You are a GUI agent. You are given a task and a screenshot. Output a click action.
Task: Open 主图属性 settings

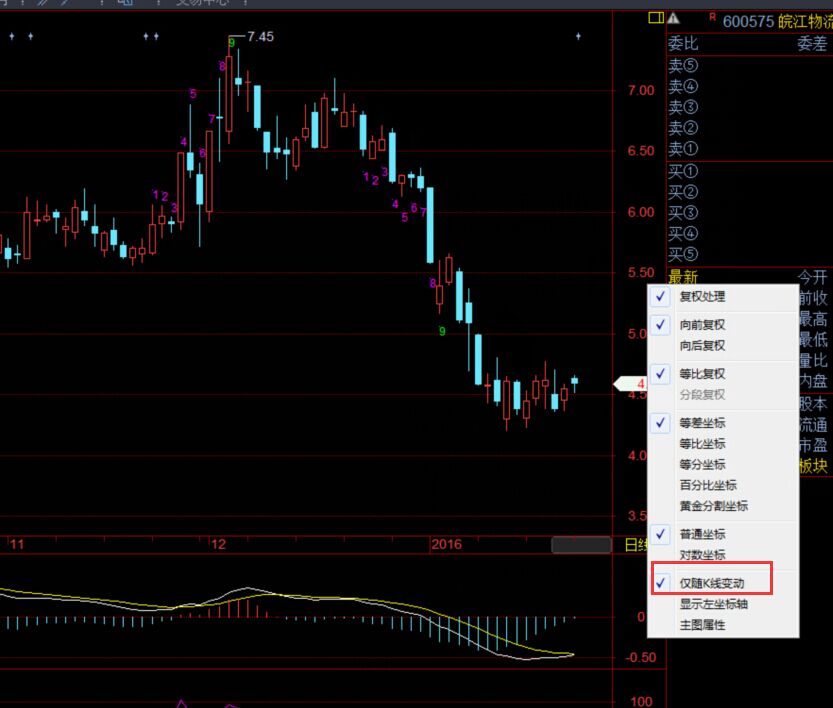pos(702,625)
